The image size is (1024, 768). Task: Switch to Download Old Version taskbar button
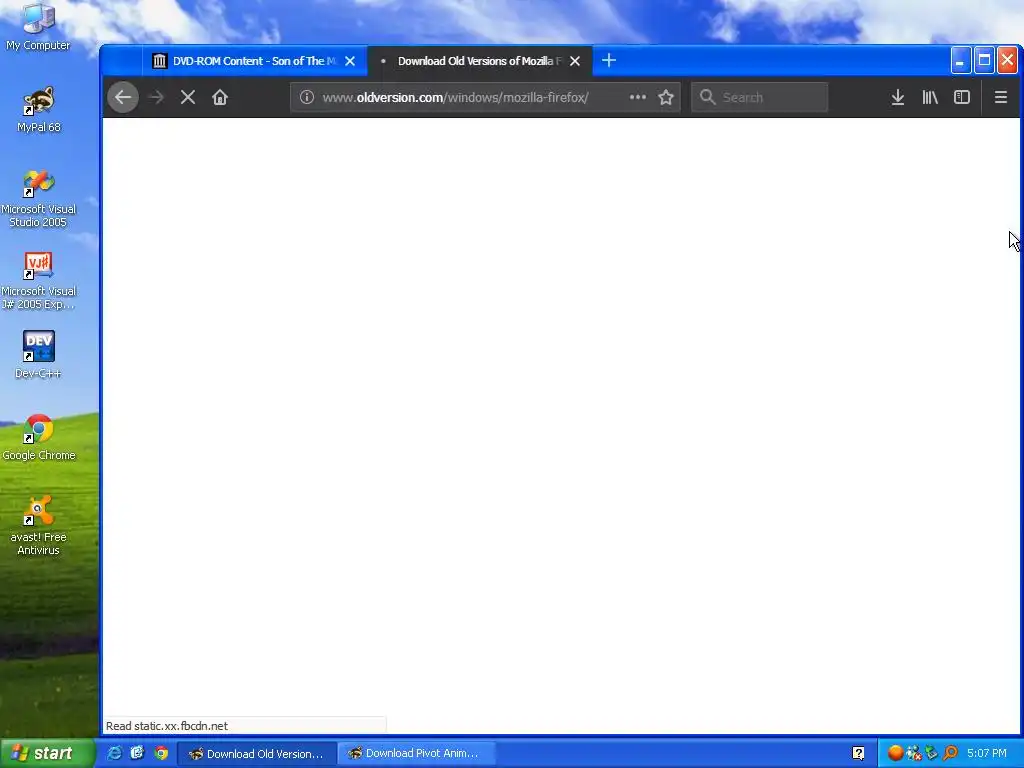[x=257, y=754]
